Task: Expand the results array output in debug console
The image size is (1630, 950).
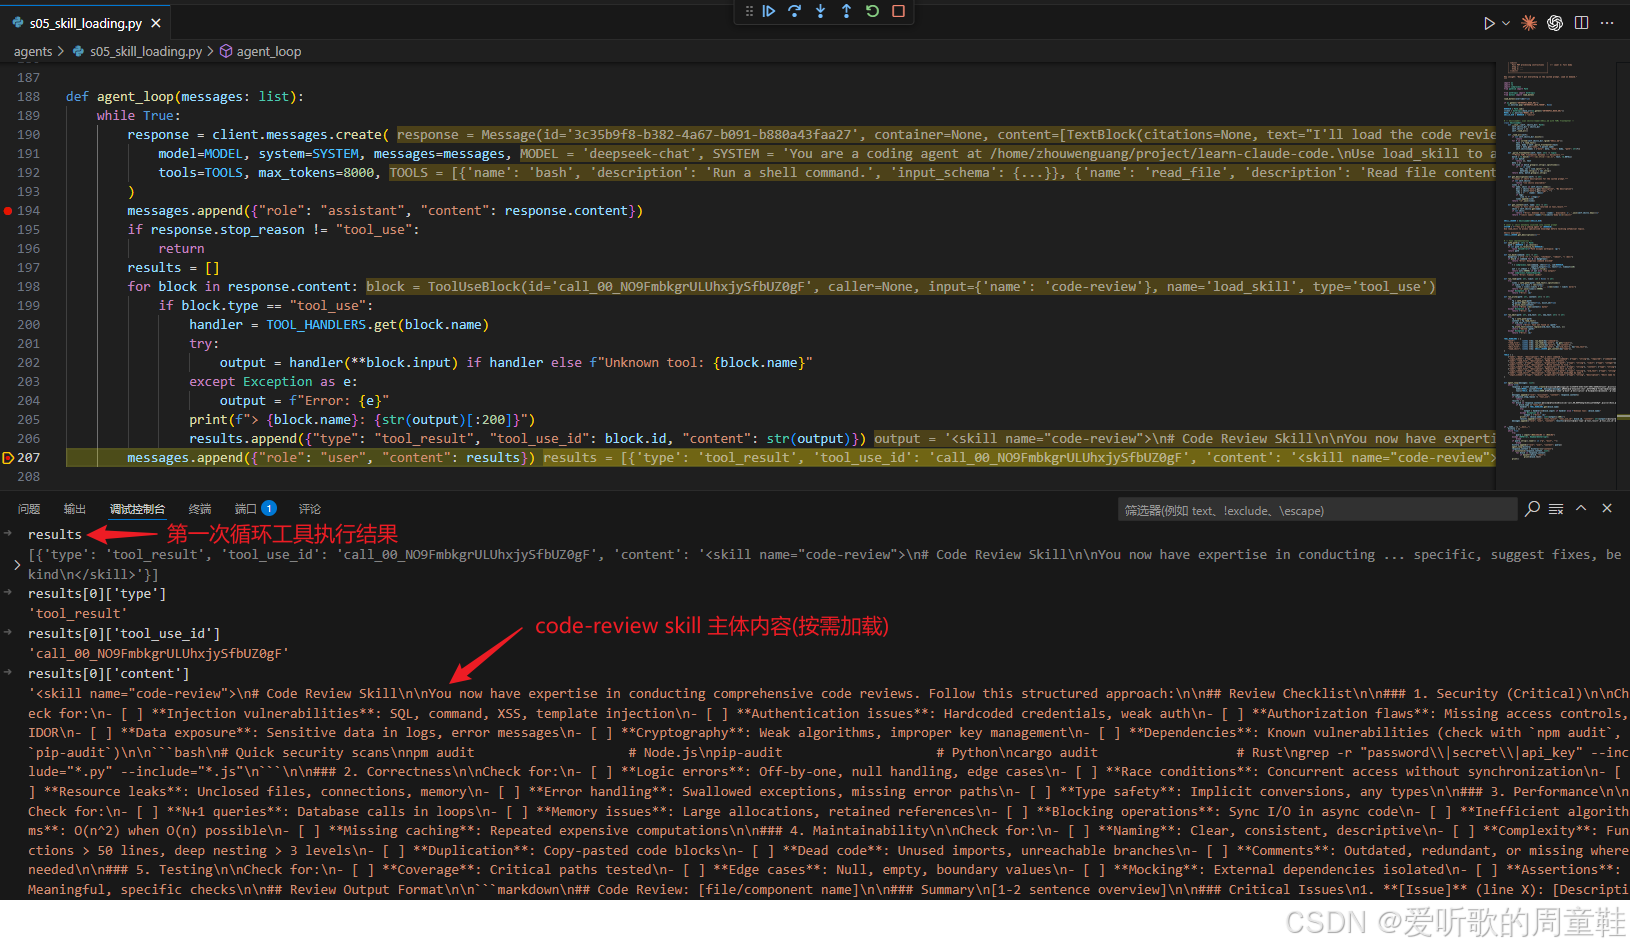Action: [x=16, y=565]
